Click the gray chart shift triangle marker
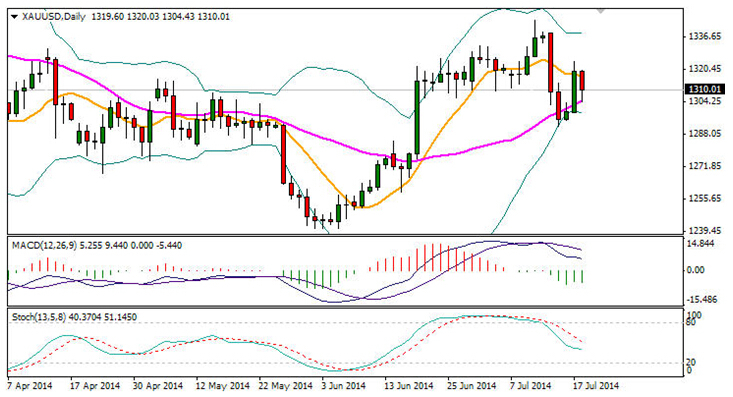This screenshot has width=733, height=397. pyautogui.click(x=601, y=10)
